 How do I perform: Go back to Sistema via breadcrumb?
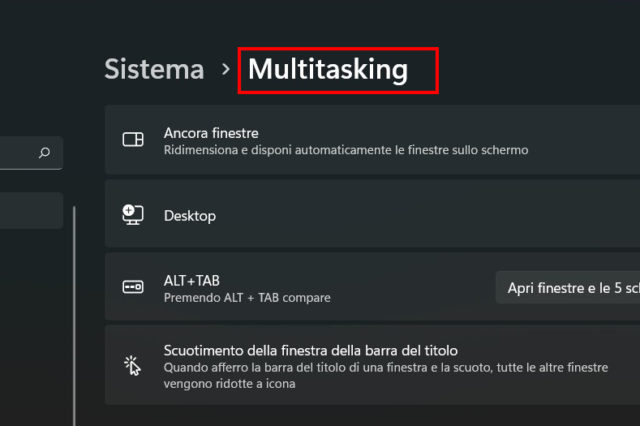coord(154,69)
